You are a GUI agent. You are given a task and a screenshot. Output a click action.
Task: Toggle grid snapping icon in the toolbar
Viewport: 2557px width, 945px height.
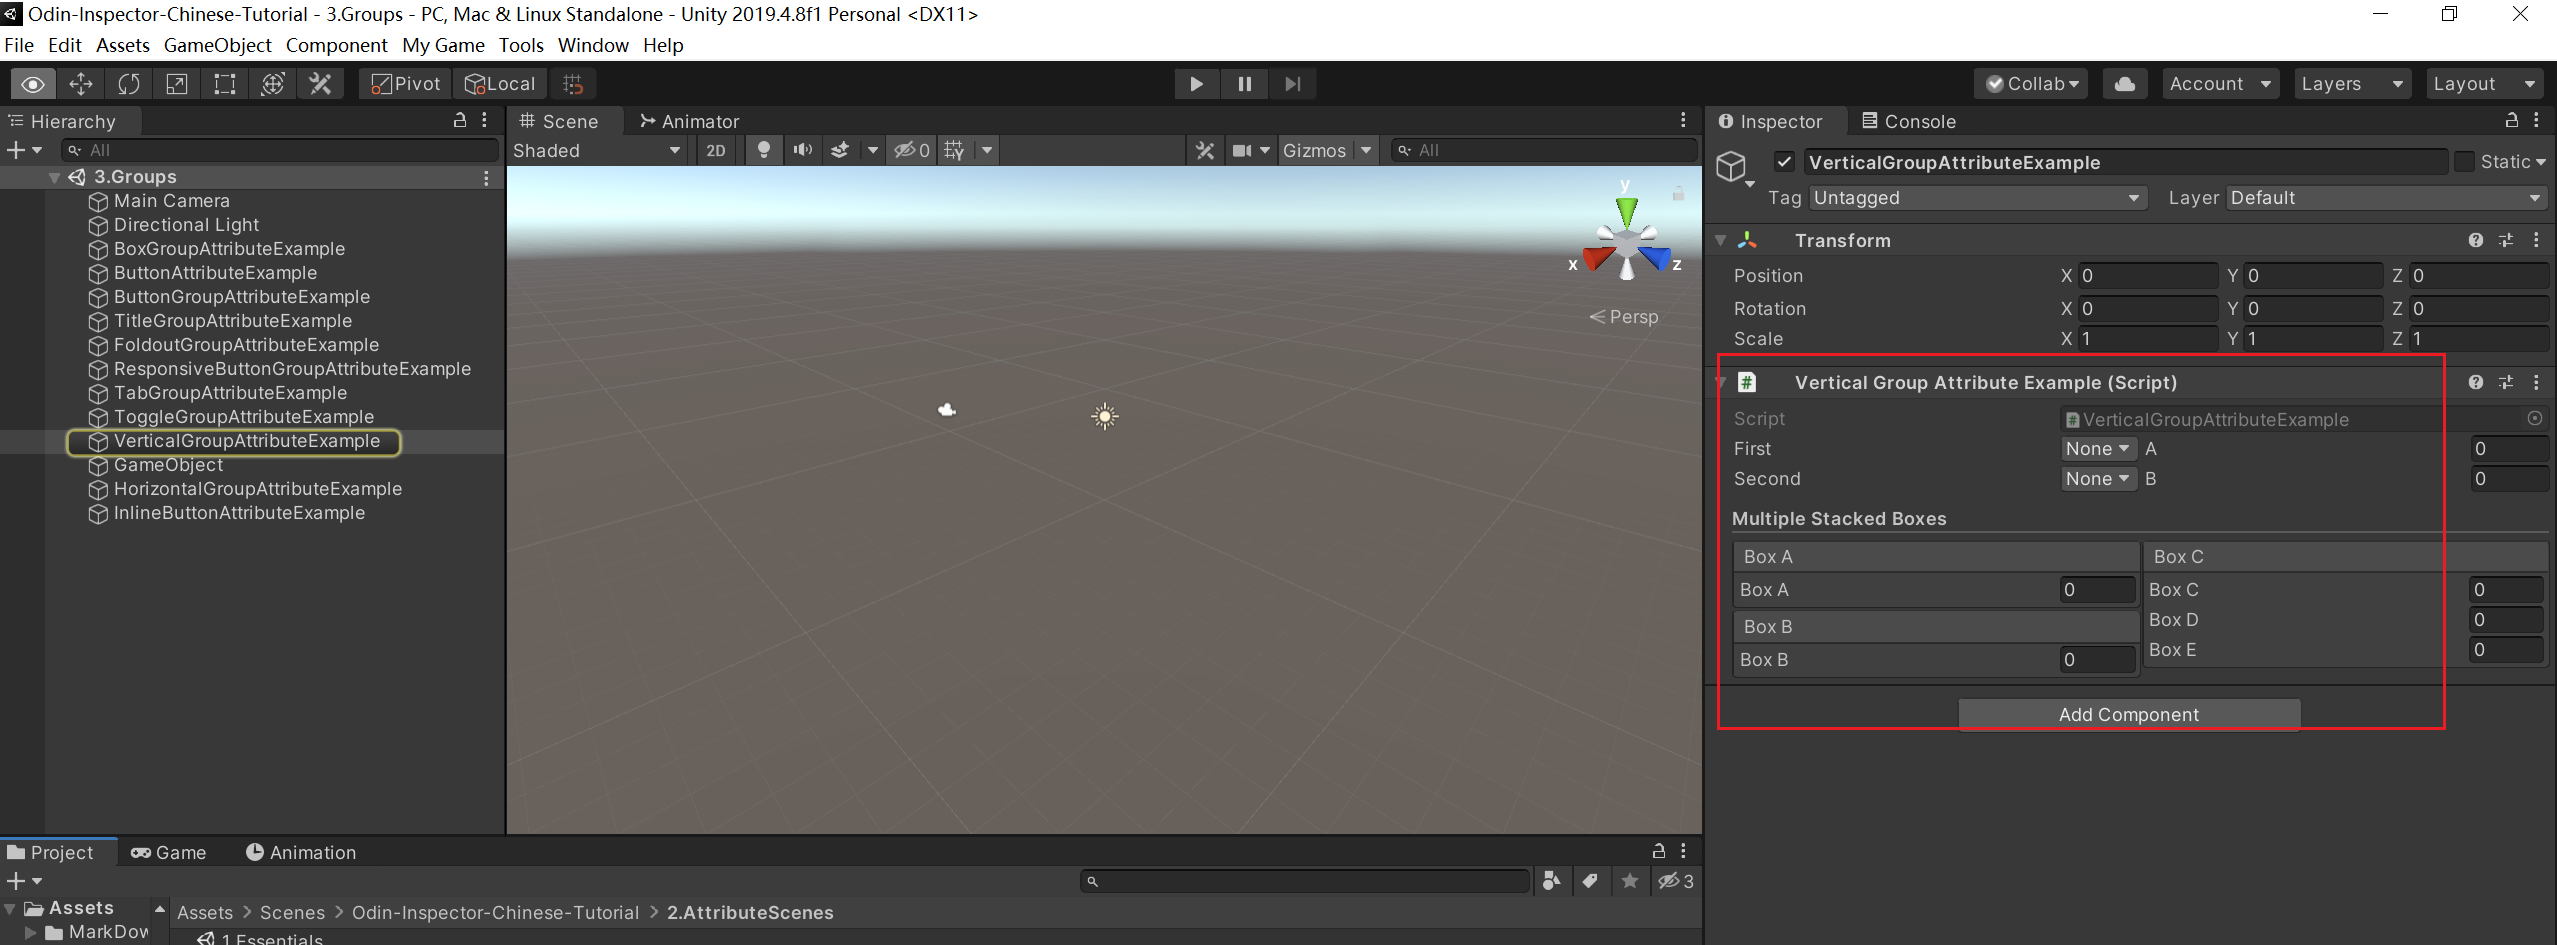click(573, 84)
